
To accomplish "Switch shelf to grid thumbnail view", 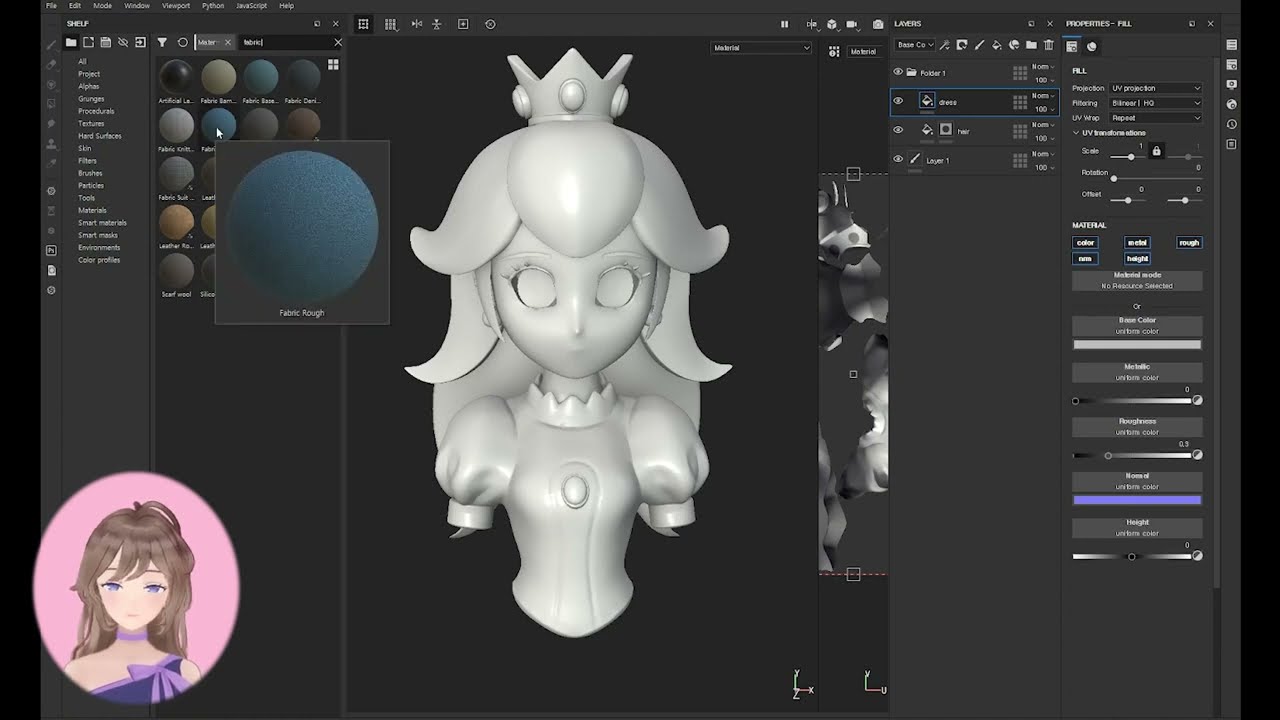I will click(x=333, y=65).
